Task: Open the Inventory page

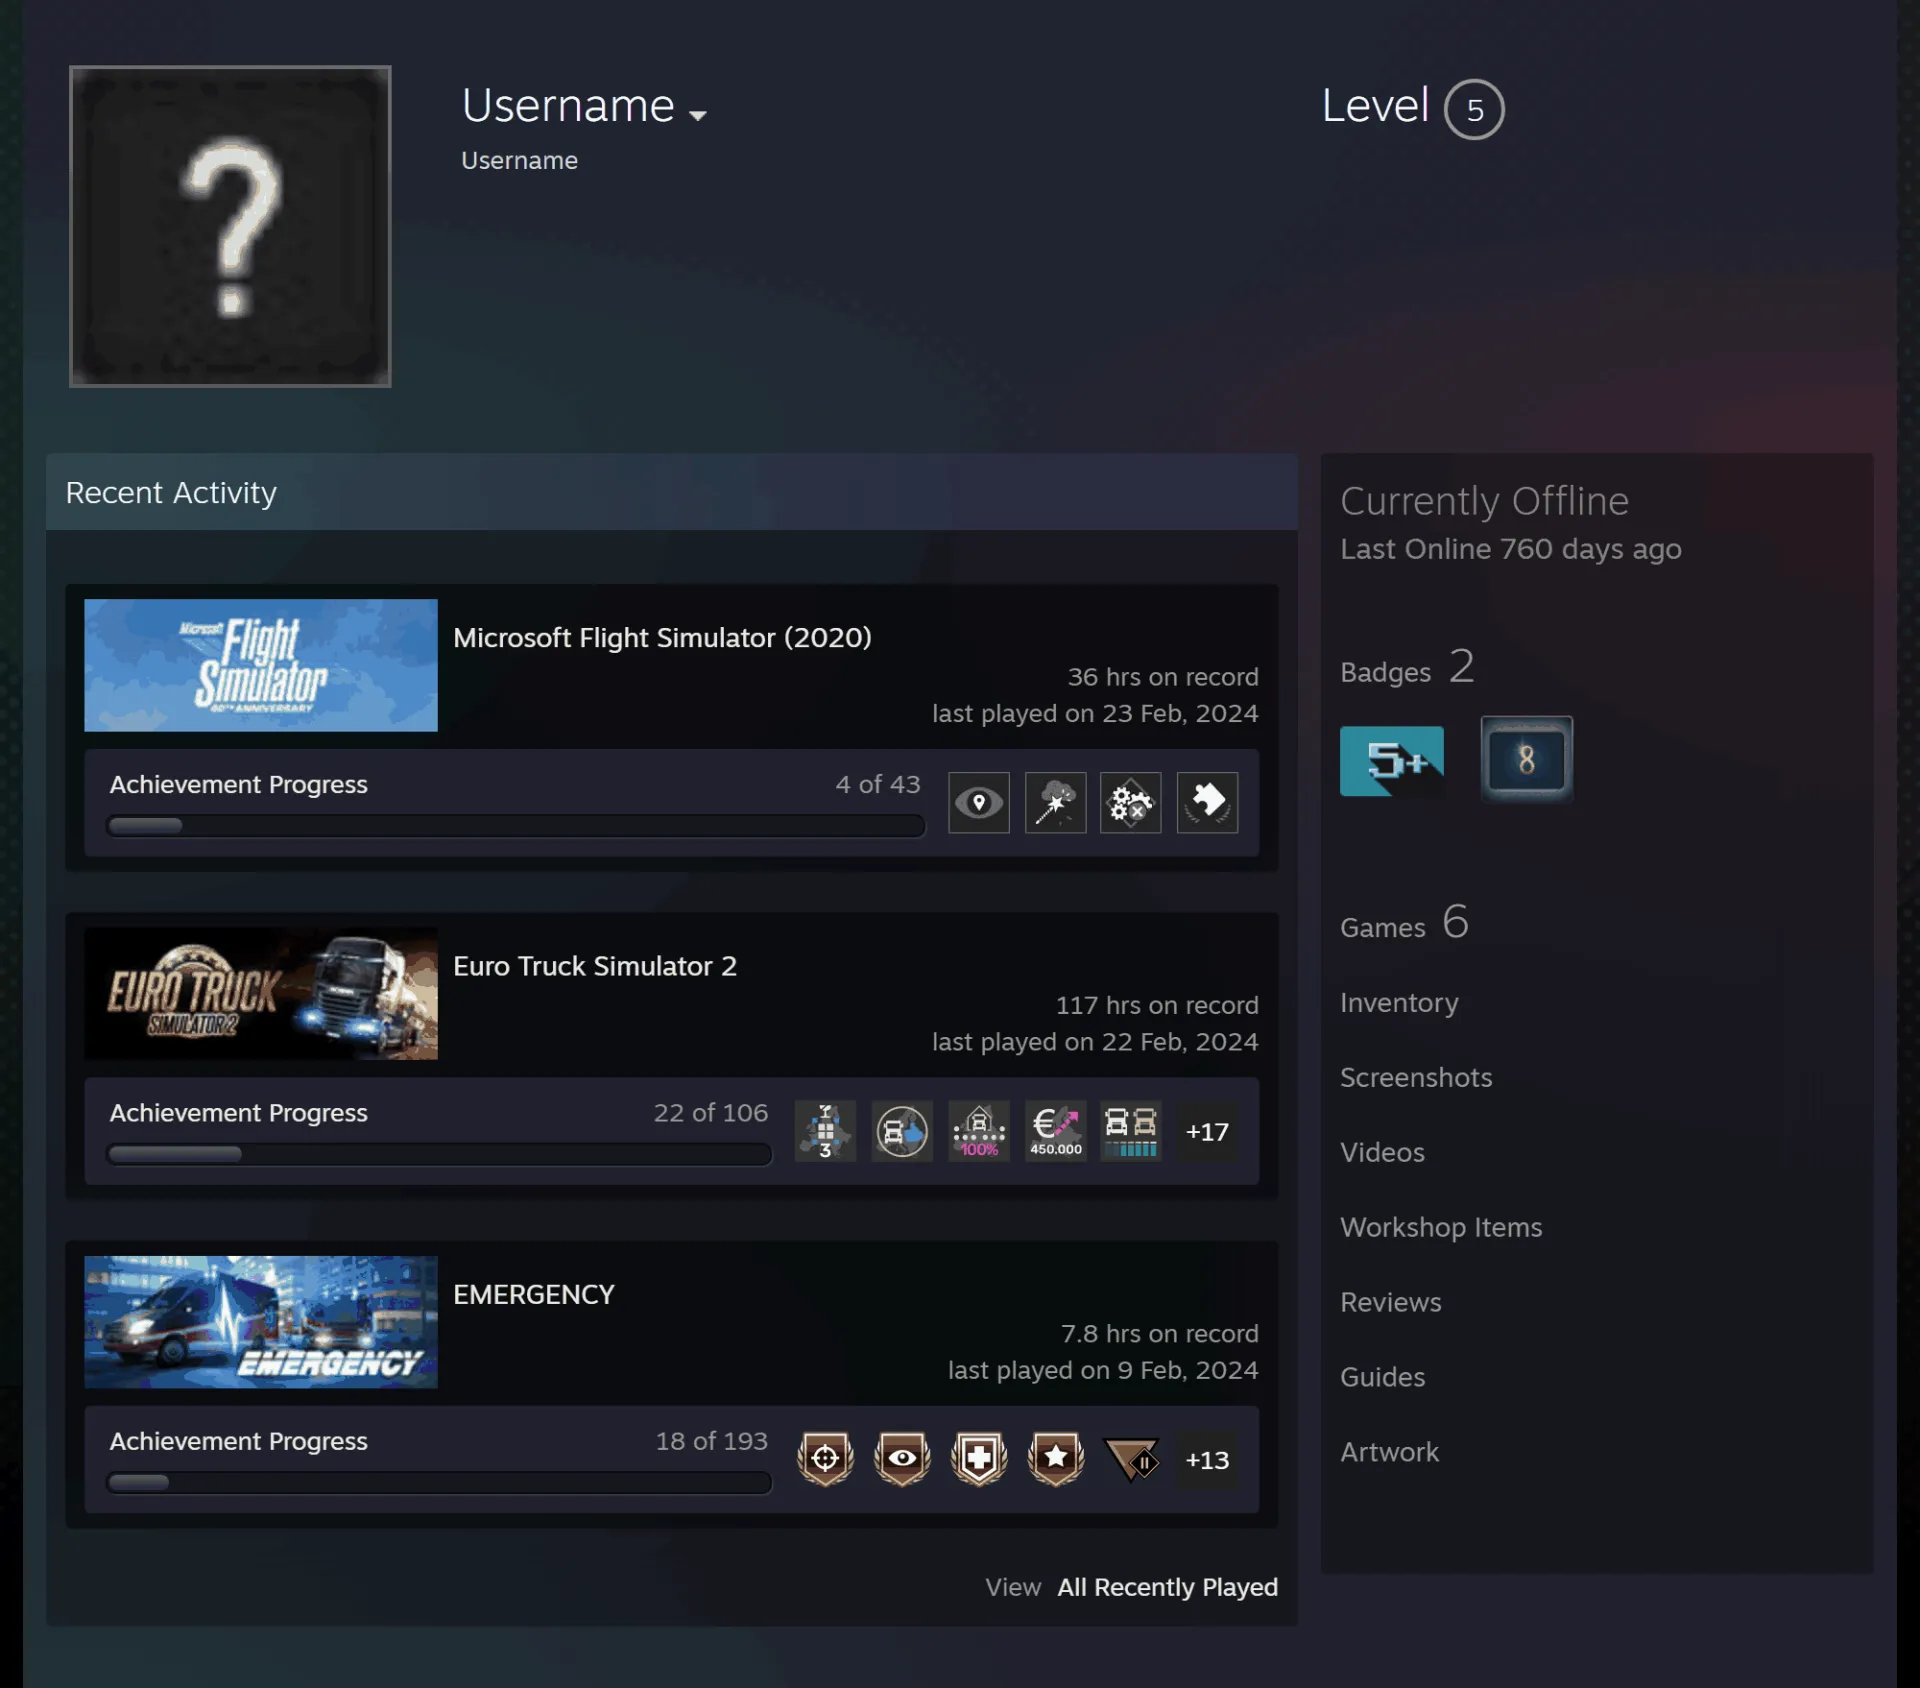Action: pos(1399,1002)
